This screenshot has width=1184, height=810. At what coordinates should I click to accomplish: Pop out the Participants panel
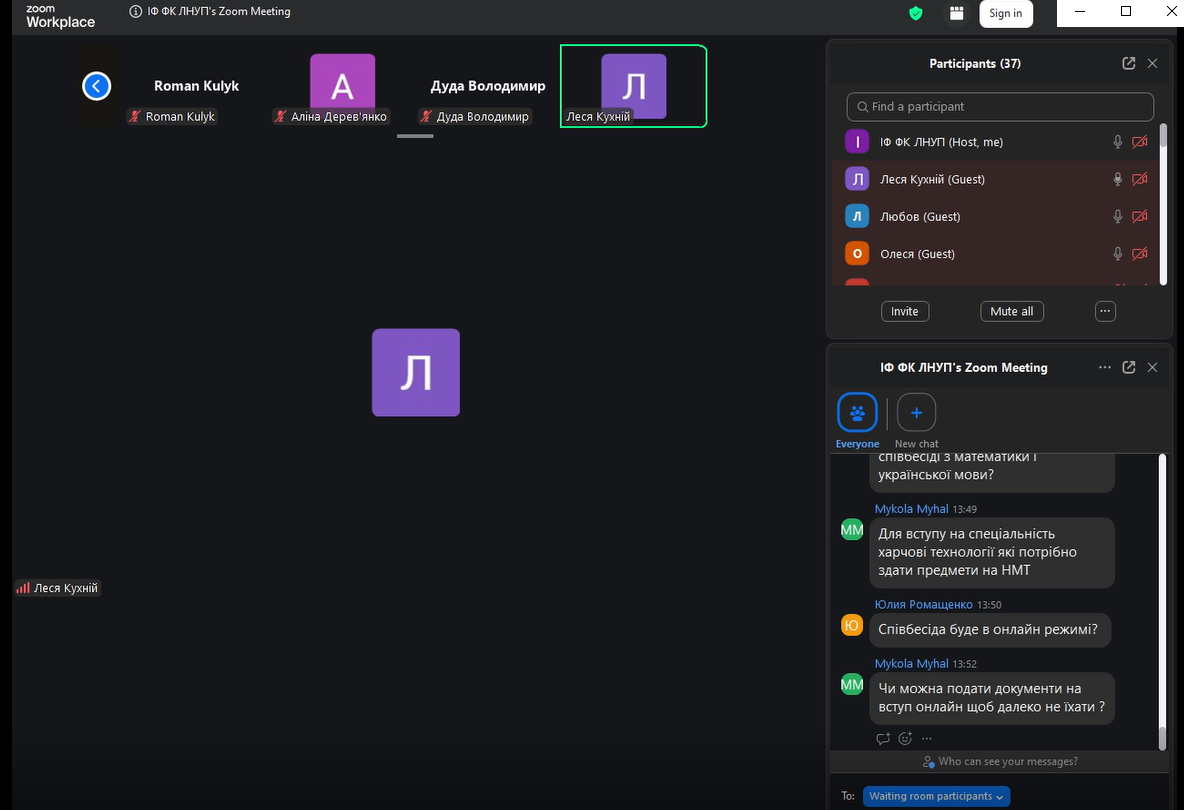(x=1129, y=63)
